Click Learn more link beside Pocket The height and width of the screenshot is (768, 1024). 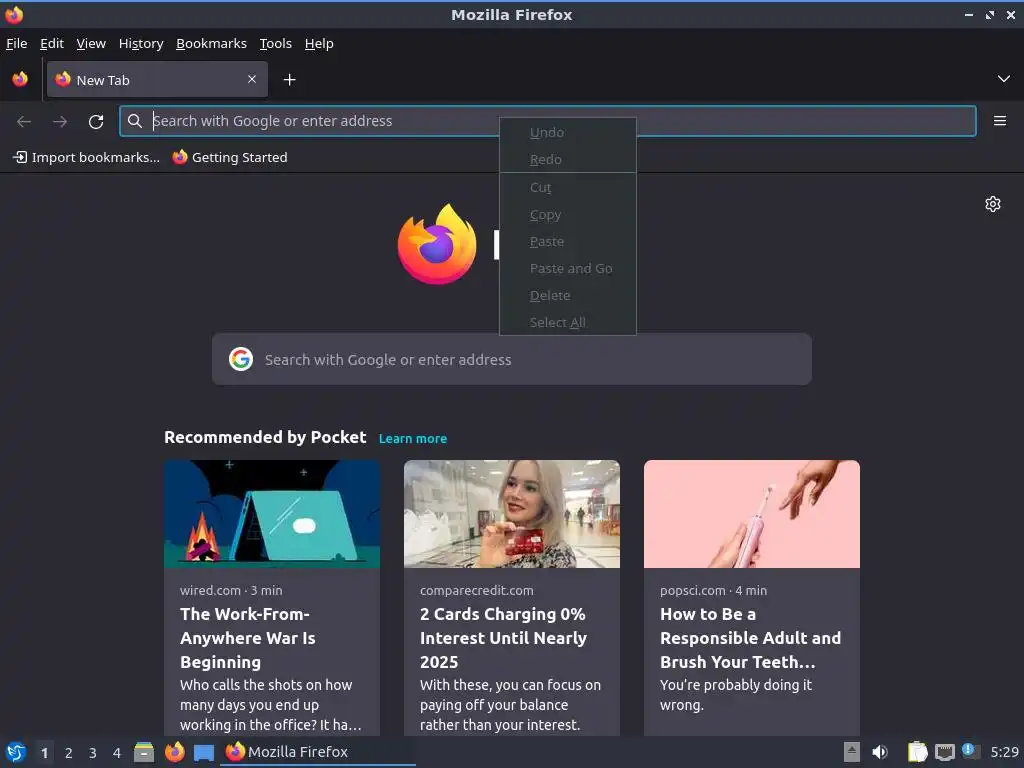click(413, 439)
